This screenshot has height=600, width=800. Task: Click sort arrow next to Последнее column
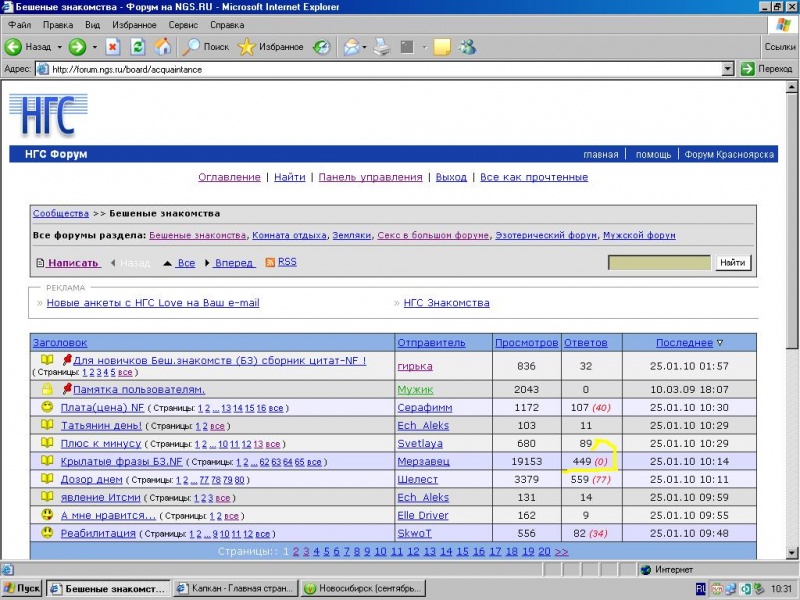[x=720, y=342]
